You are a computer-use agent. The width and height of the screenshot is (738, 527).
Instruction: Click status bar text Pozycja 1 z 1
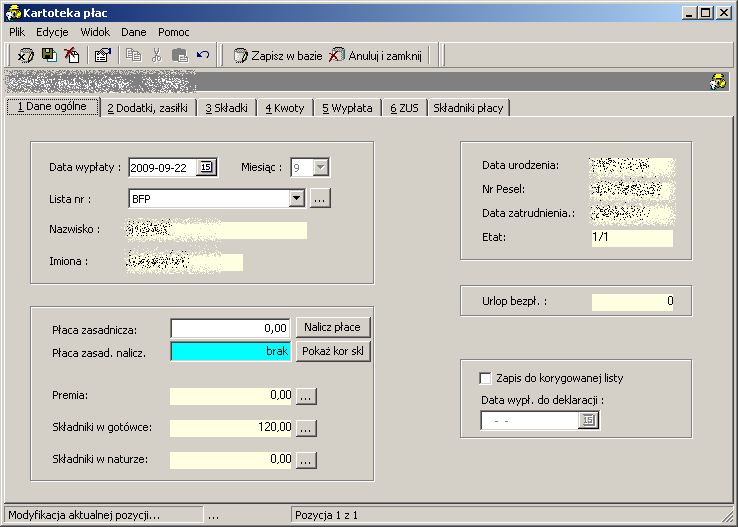(326, 515)
